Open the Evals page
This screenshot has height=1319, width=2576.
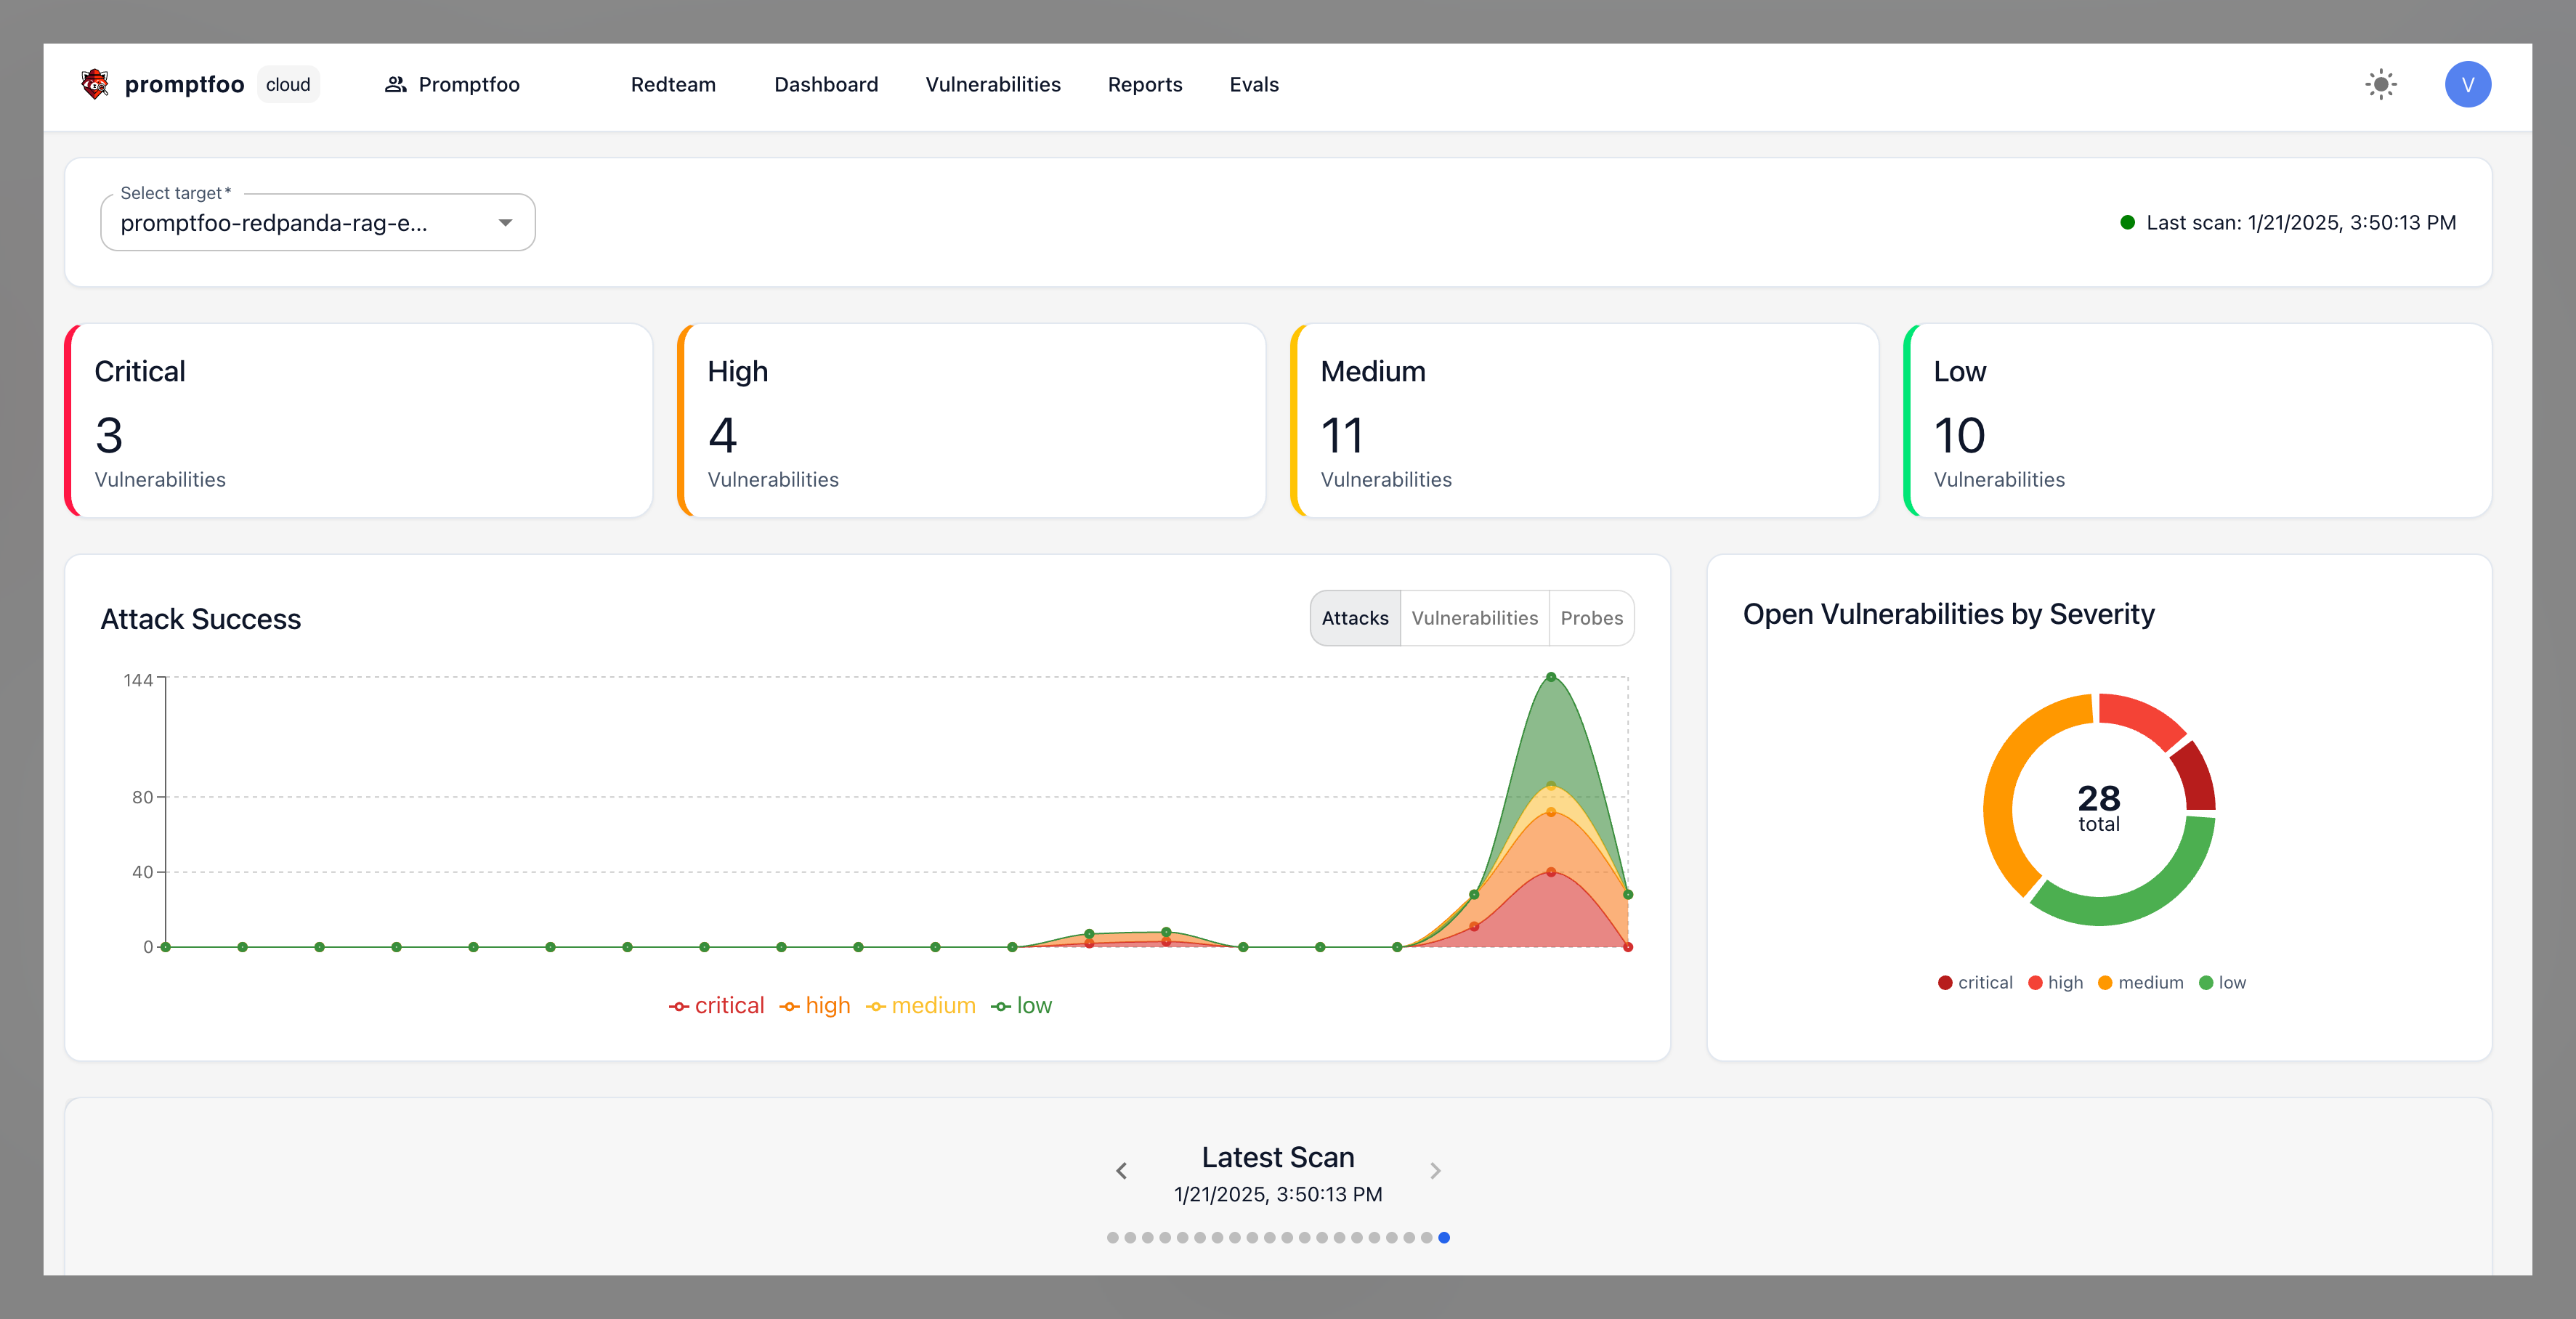1254,84
